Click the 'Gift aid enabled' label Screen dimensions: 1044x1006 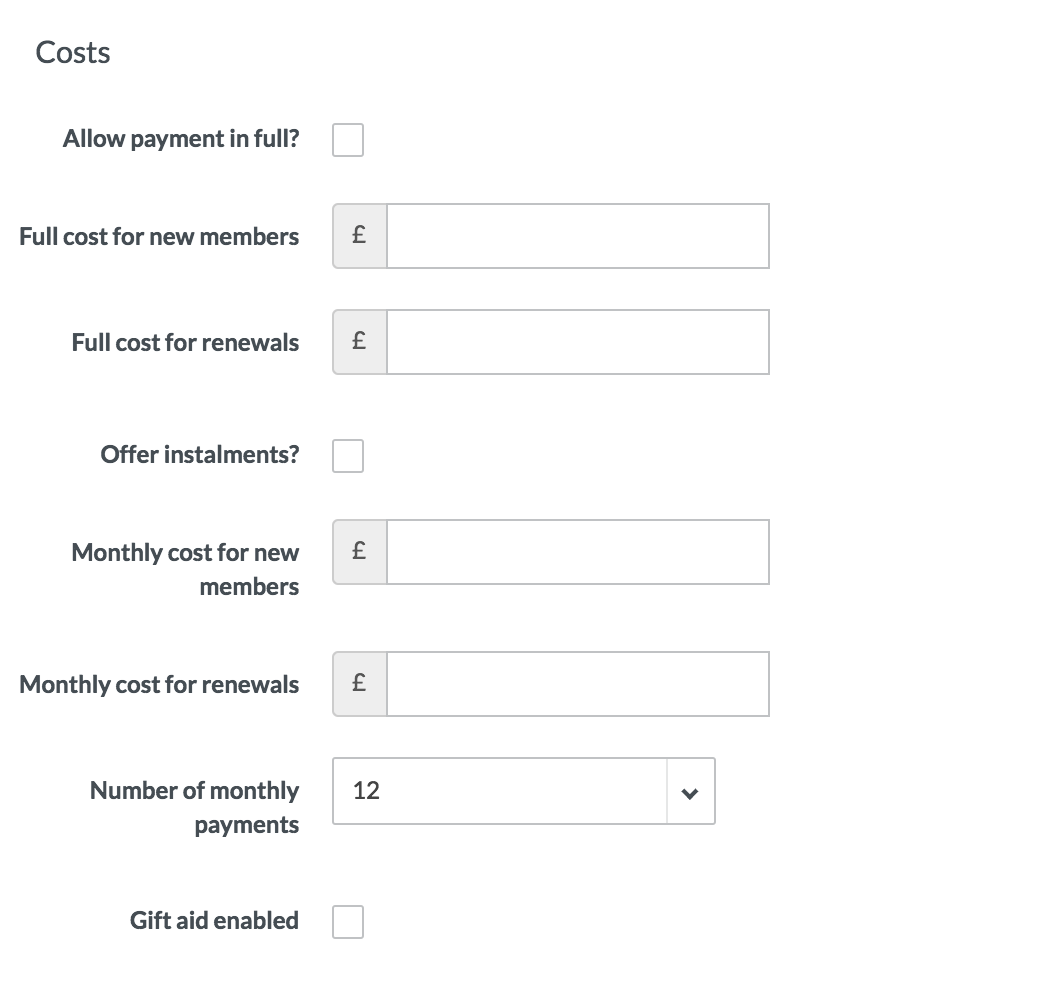point(214,921)
